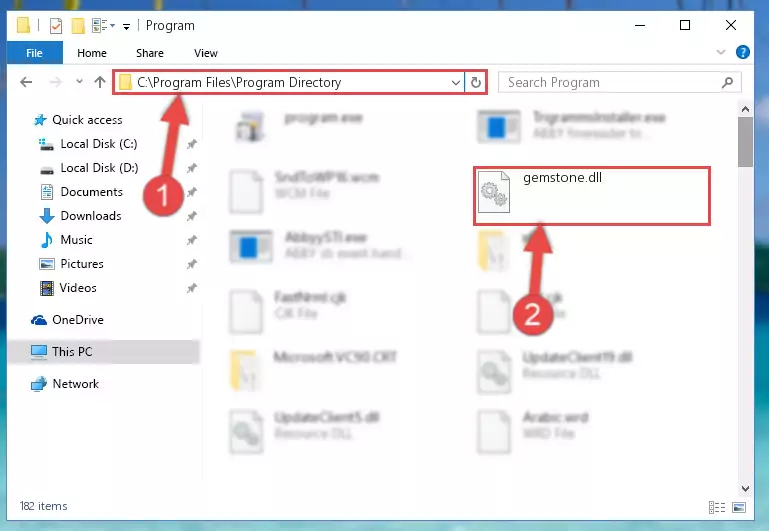Select Quick access in navigation pane
Viewport: 769px width, 531px height.
click(x=87, y=120)
